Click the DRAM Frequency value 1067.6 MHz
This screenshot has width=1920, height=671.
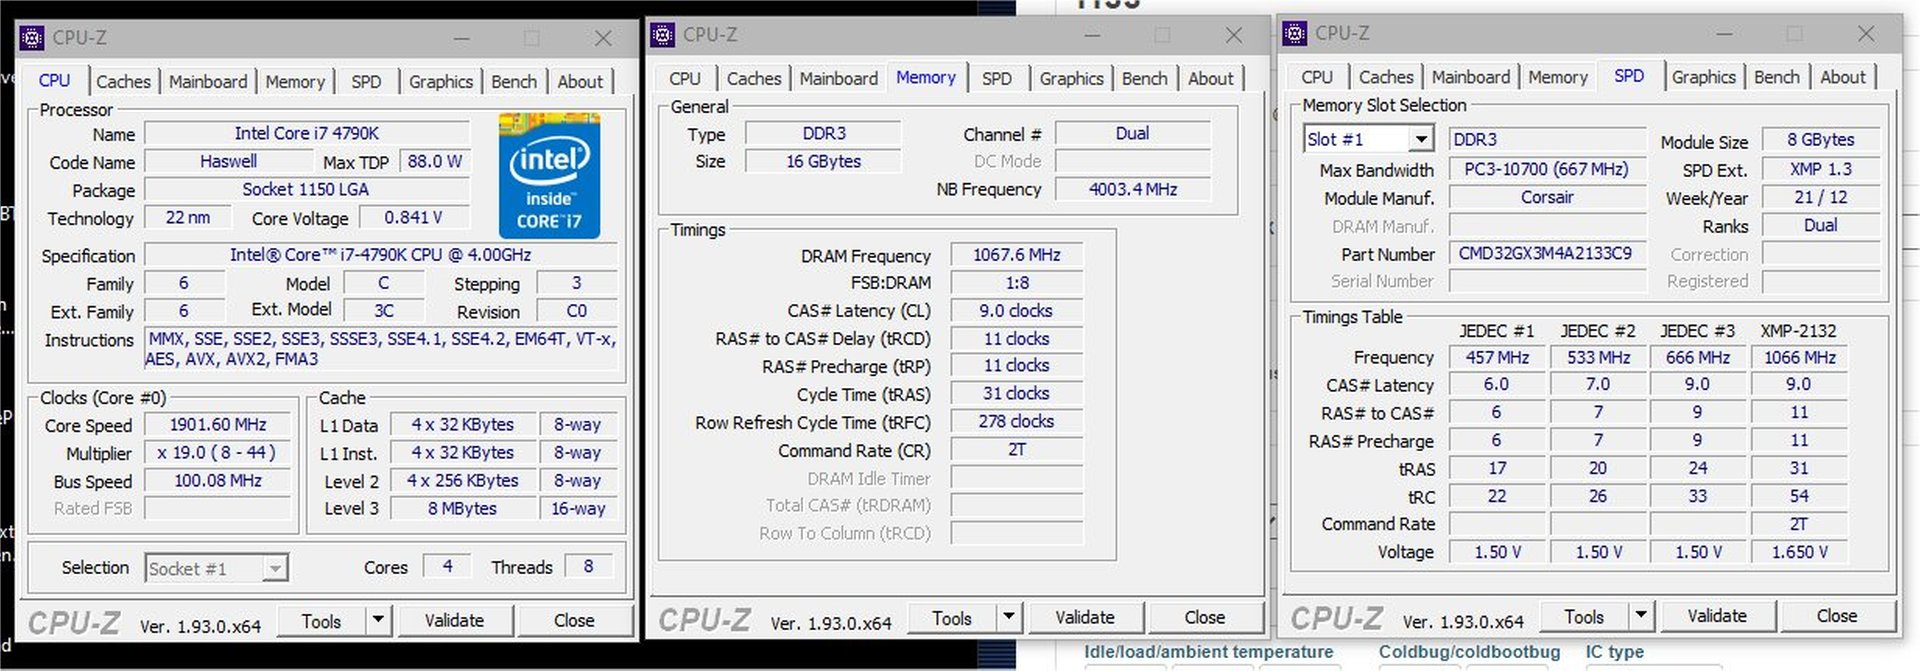pos(1016,255)
